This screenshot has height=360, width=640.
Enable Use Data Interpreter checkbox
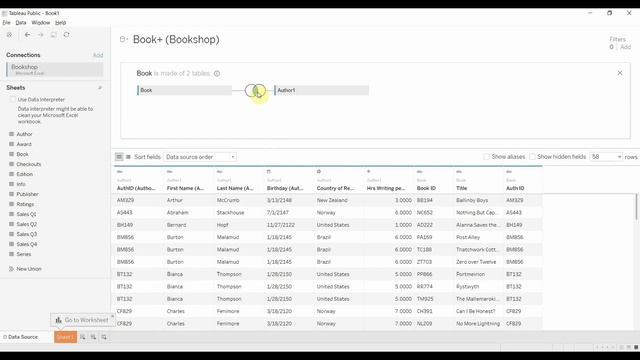click(x=13, y=100)
